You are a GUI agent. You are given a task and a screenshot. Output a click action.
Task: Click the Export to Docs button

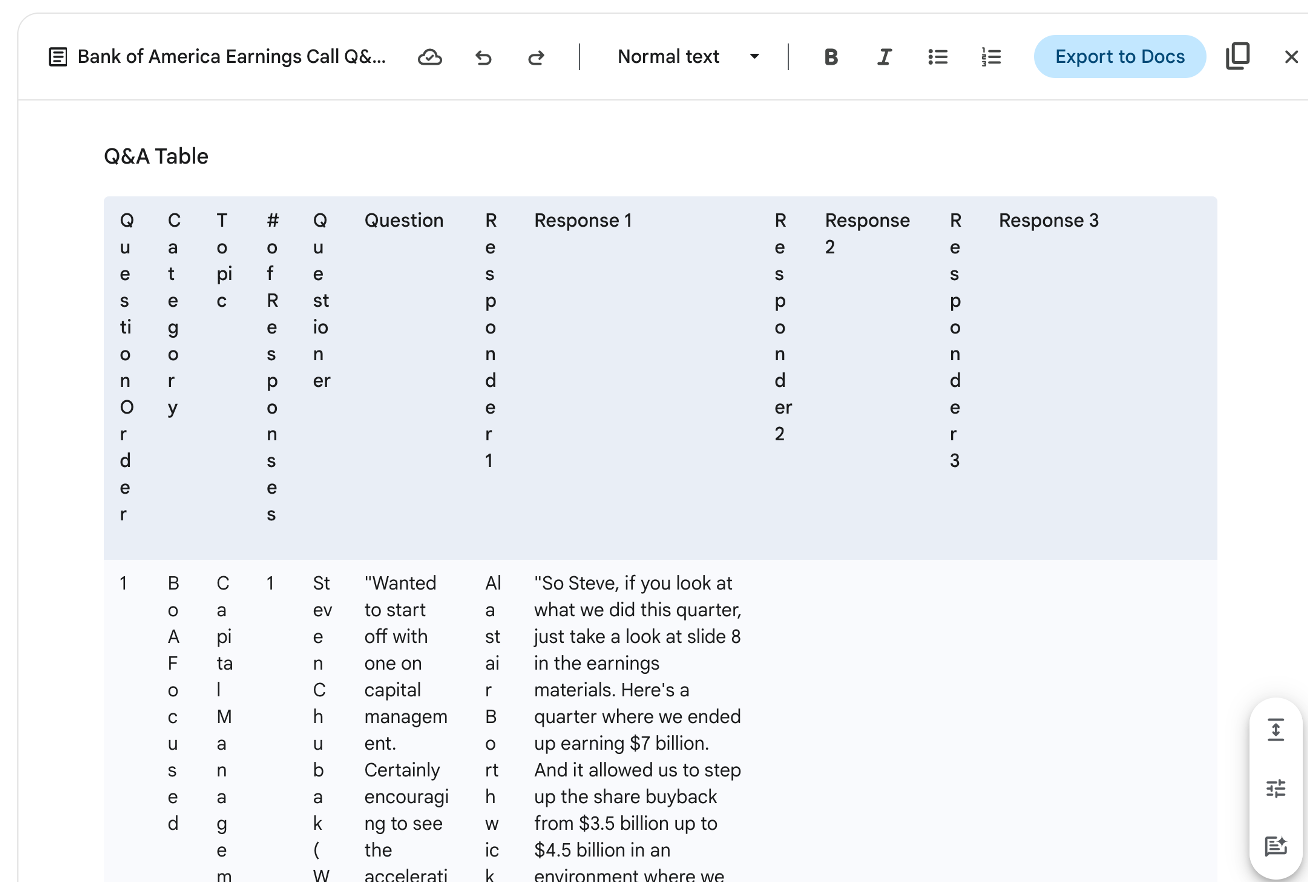pyautogui.click(x=1120, y=57)
